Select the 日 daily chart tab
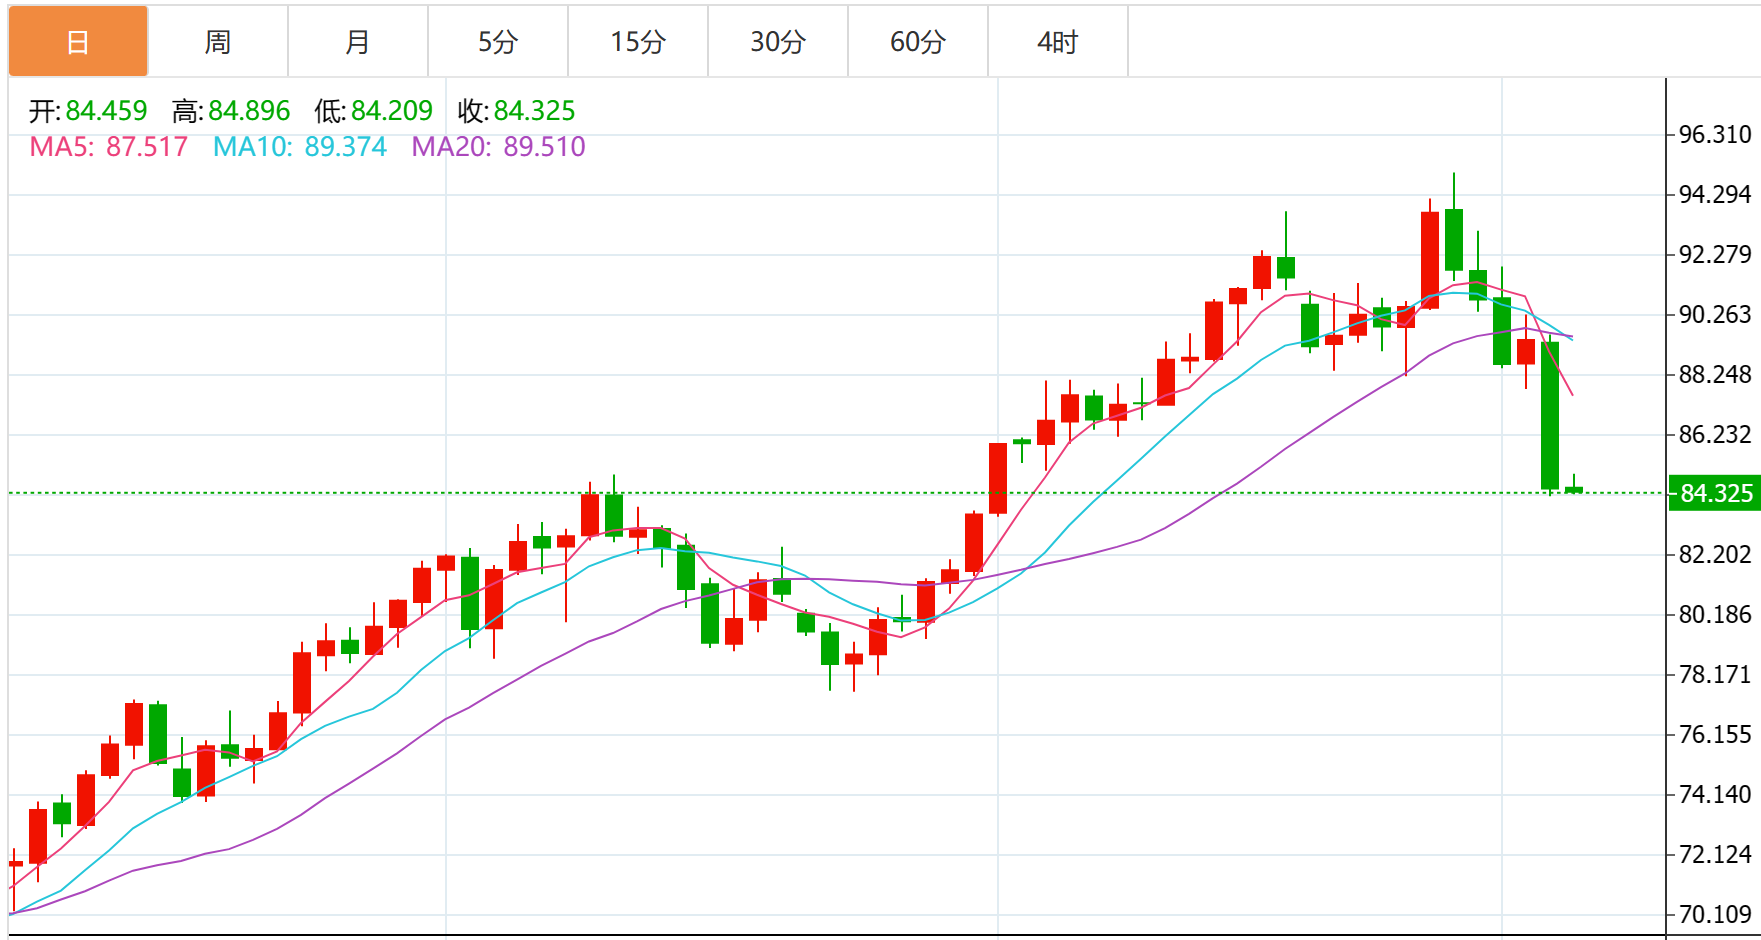Image resolution: width=1761 pixels, height=940 pixels. pyautogui.click(x=78, y=42)
